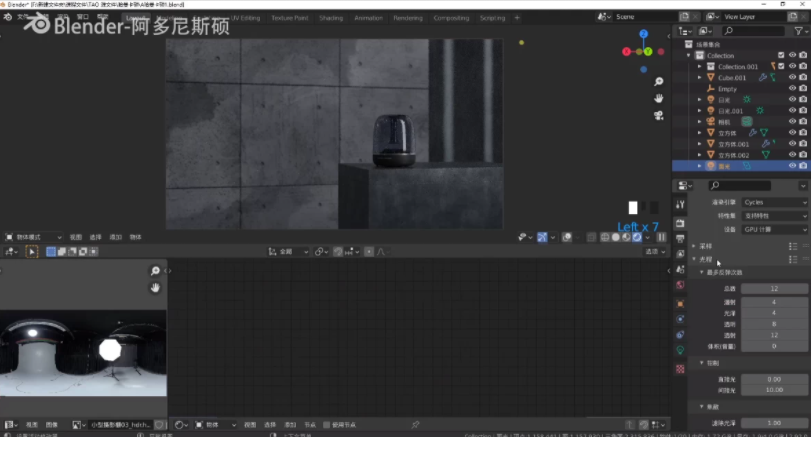Click the filter glossy 1.00 field
Screen dimensions: 812x460
pyautogui.click(x=774, y=423)
